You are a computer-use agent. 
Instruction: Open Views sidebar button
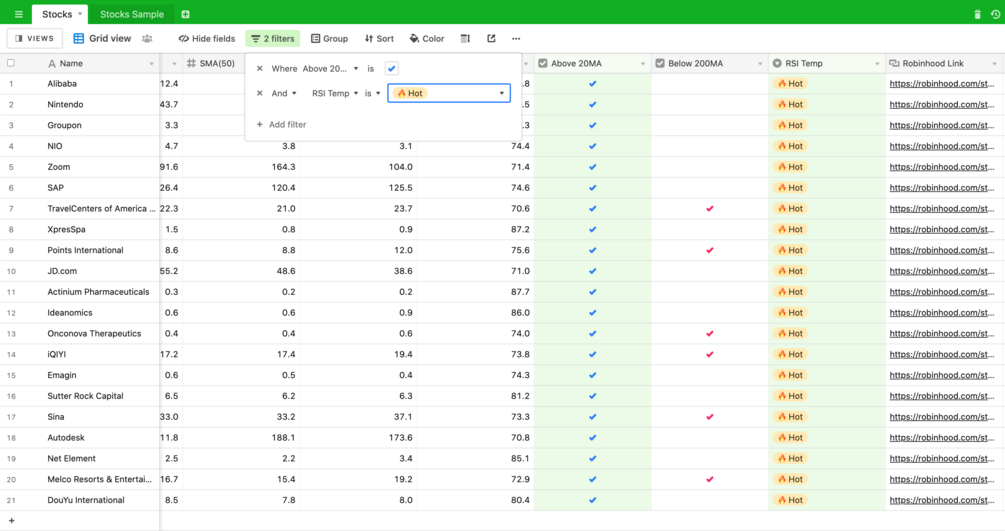tap(35, 38)
